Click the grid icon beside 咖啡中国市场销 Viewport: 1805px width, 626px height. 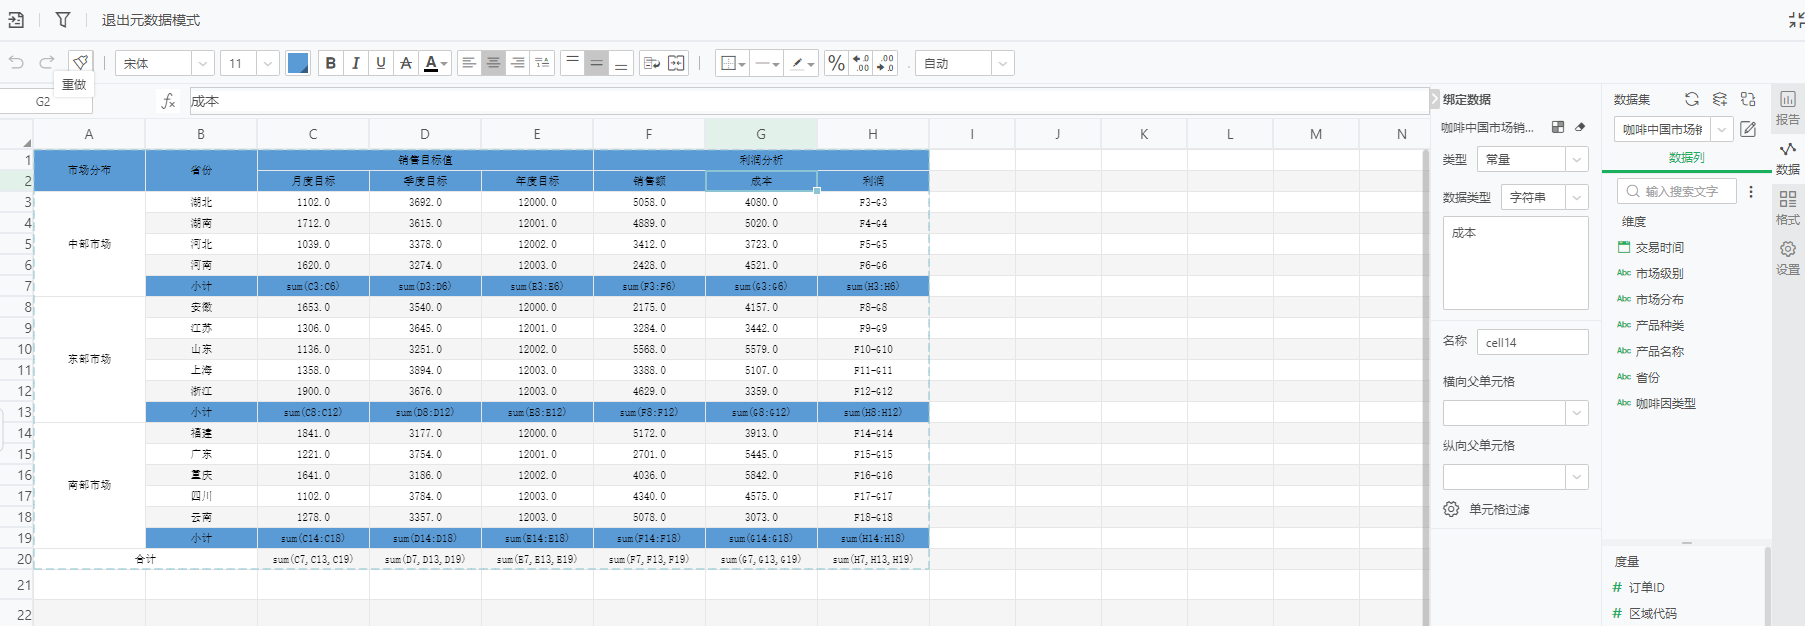tap(1557, 127)
